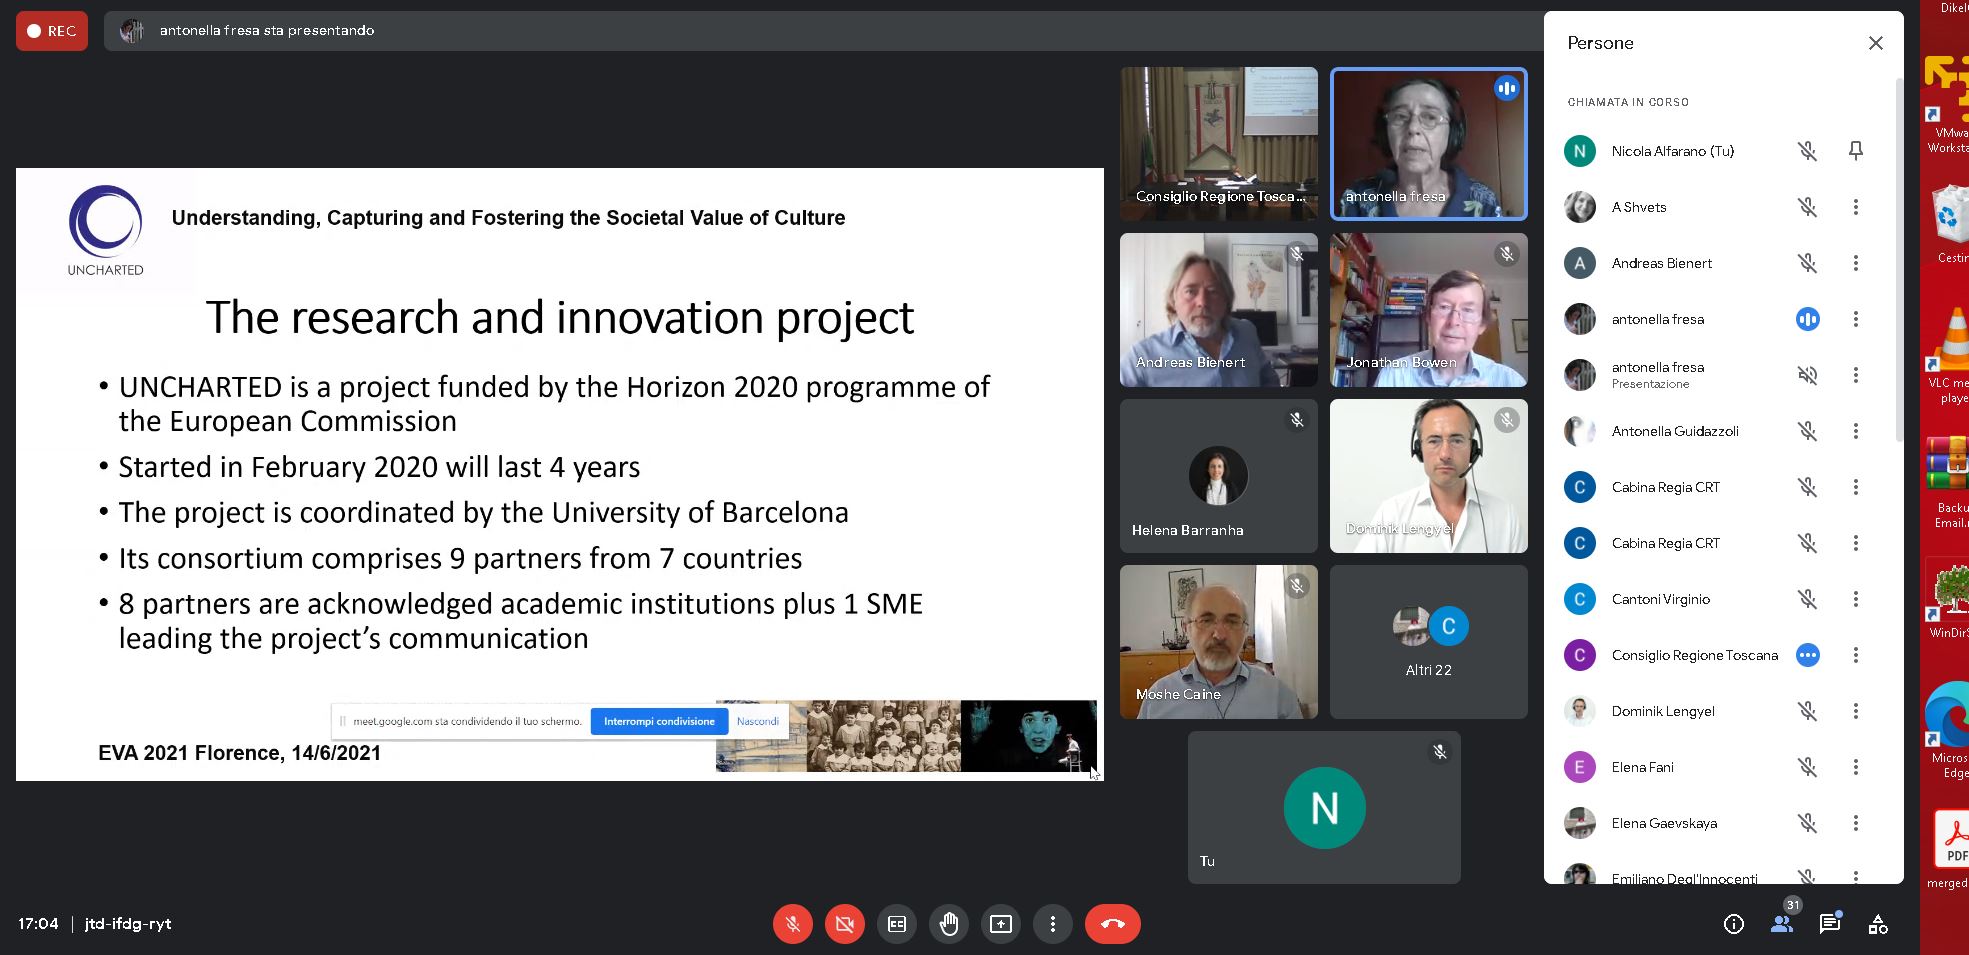
Task: Toggle the camera off button
Action: point(844,924)
